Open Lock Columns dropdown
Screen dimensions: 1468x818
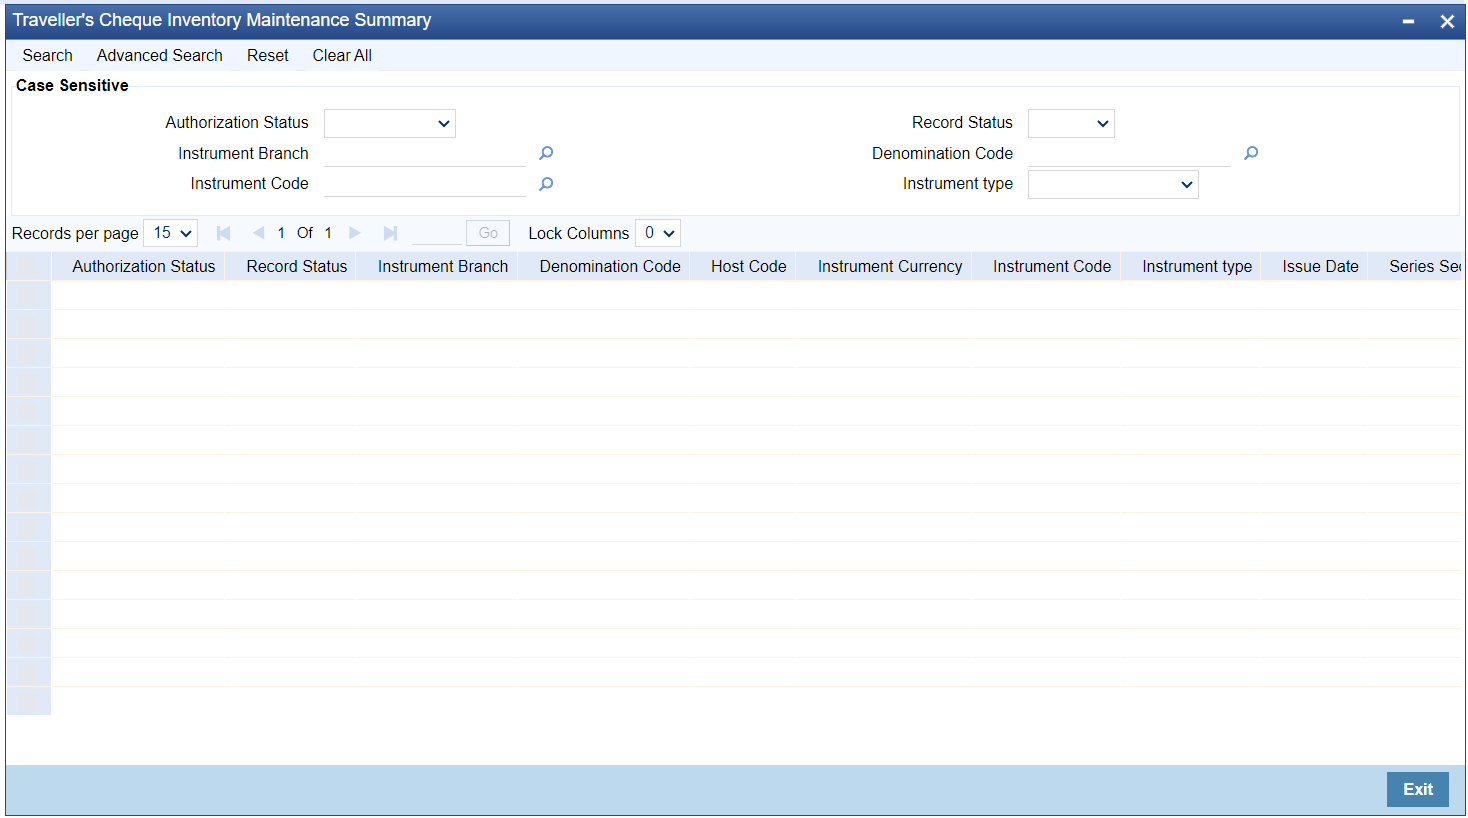click(658, 233)
